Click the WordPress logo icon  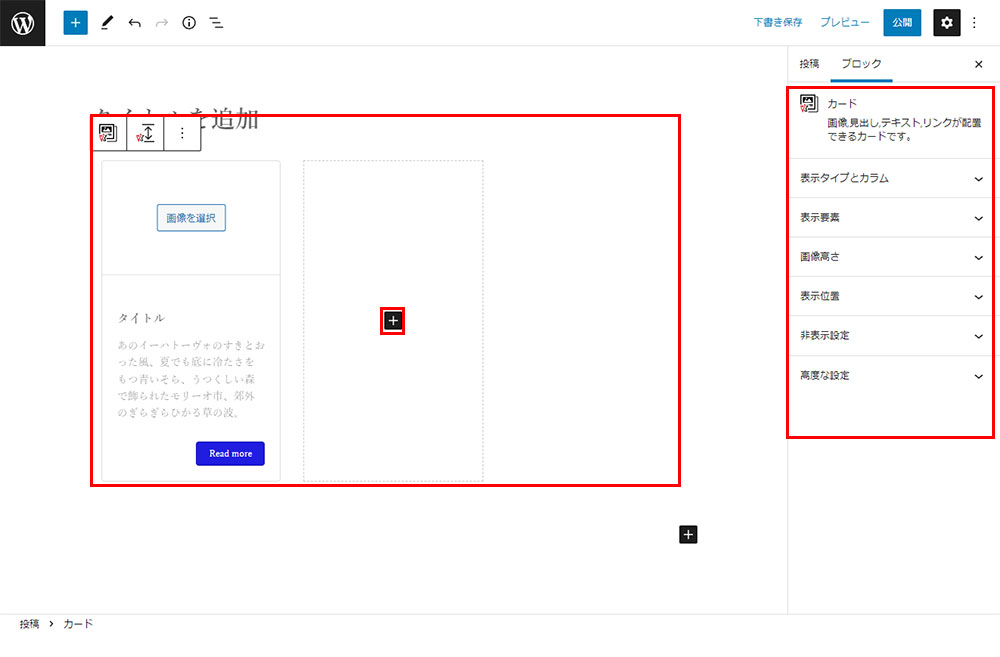tap(22, 22)
